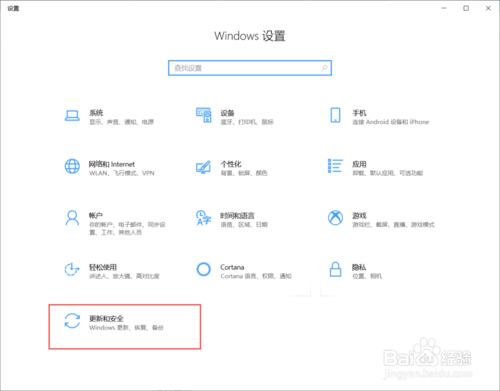Close the Settings window
Image resolution: width=500 pixels, height=391 pixels.
(x=488, y=8)
